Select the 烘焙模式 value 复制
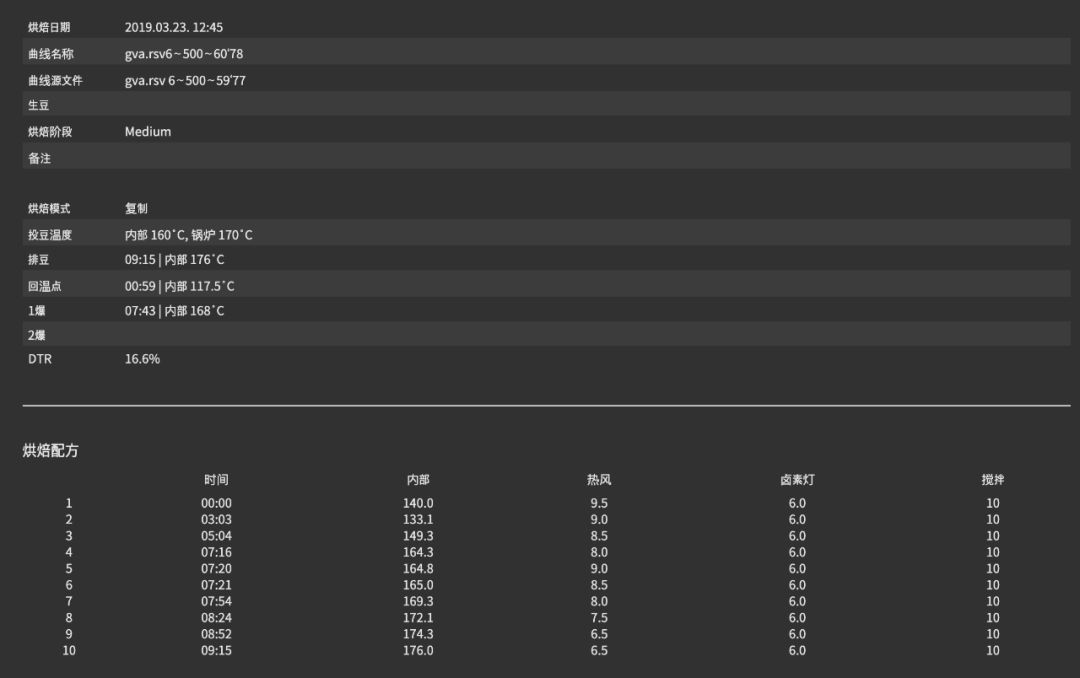 (x=137, y=209)
